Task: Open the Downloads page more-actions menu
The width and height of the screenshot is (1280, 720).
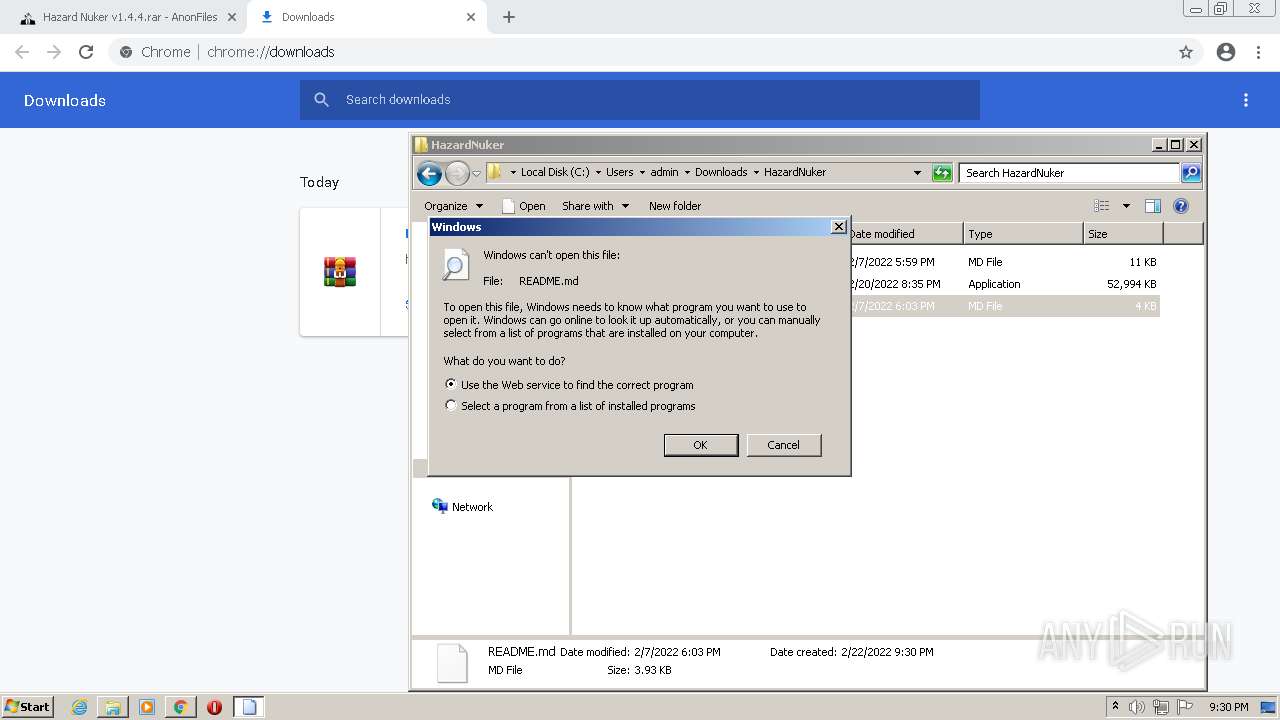Action: pos(1246,100)
